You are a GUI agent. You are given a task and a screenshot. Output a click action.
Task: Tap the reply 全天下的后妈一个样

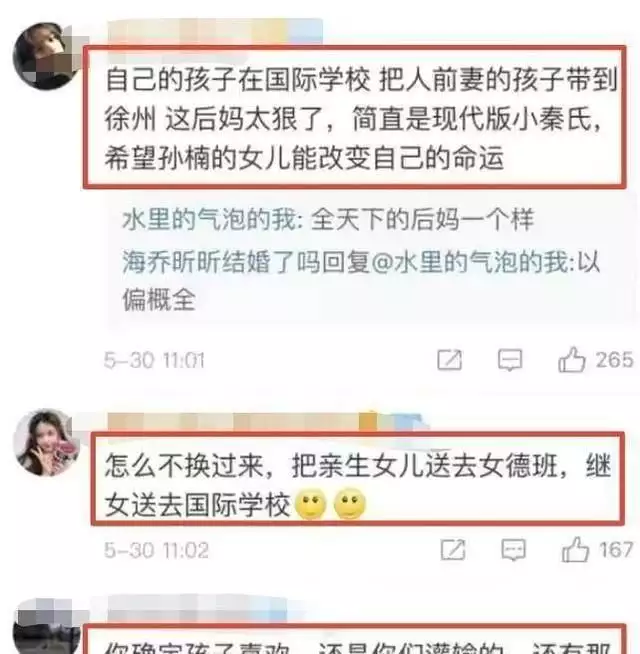(422, 220)
